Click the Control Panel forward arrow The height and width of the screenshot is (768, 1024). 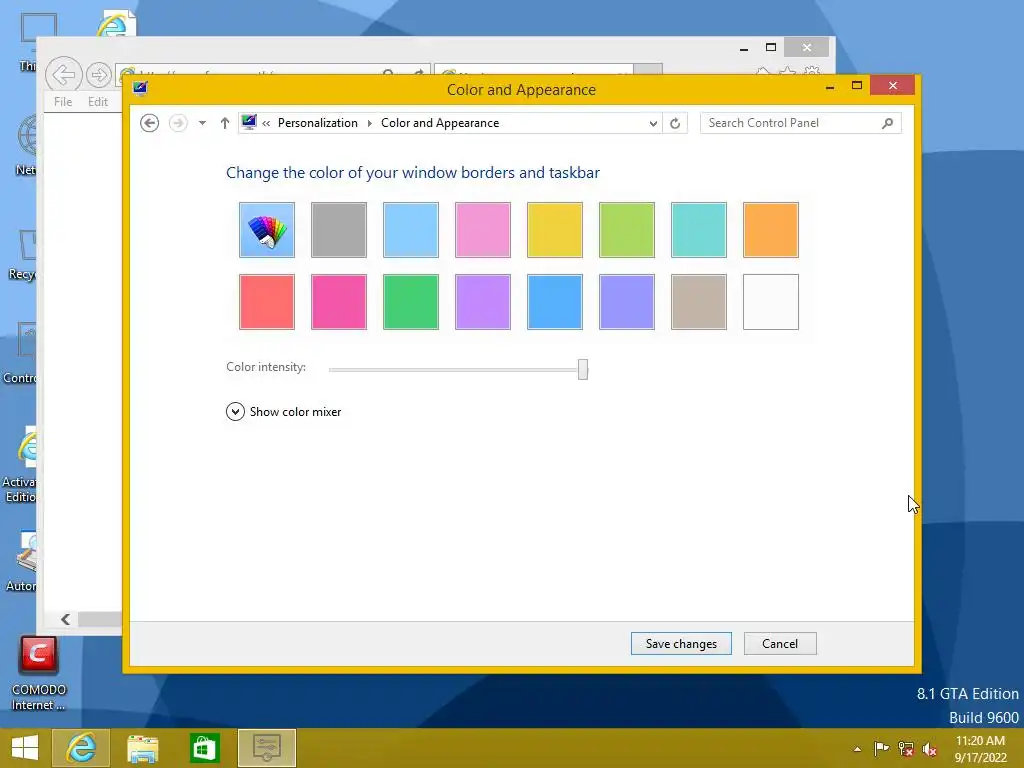click(178, 123)
